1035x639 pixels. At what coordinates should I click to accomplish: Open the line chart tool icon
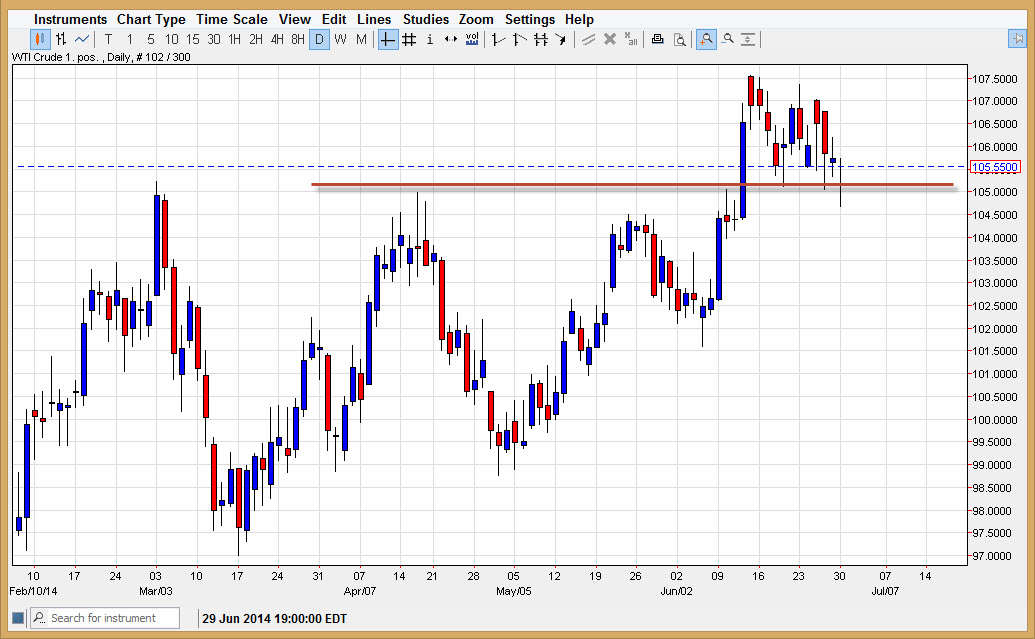[81, 39]
